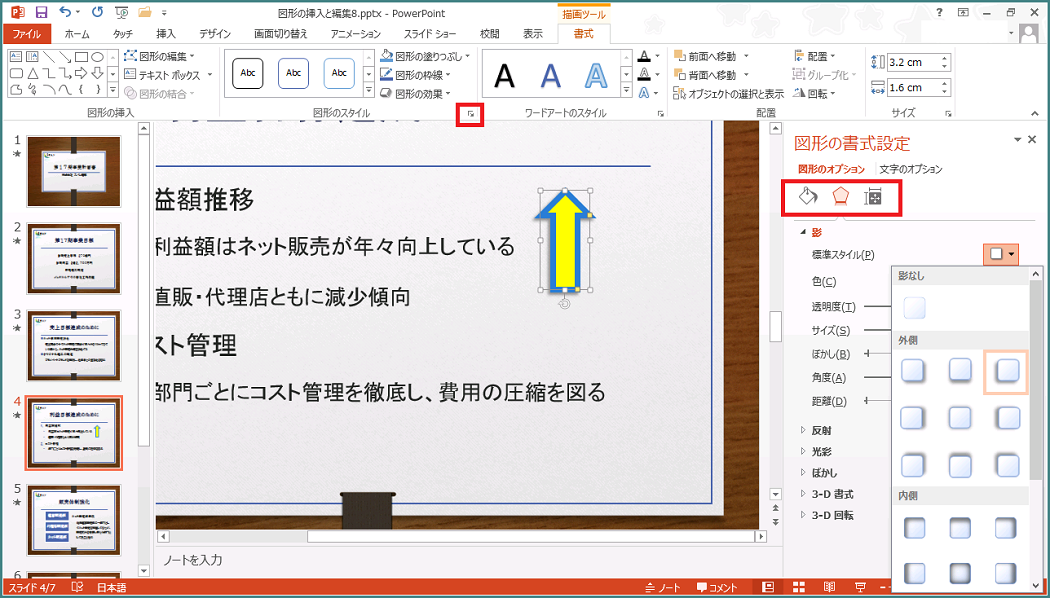Open the 図形の編集 dropdown
The height and width of the screenshot is (598, 1050).
click(x=159, y=56)
